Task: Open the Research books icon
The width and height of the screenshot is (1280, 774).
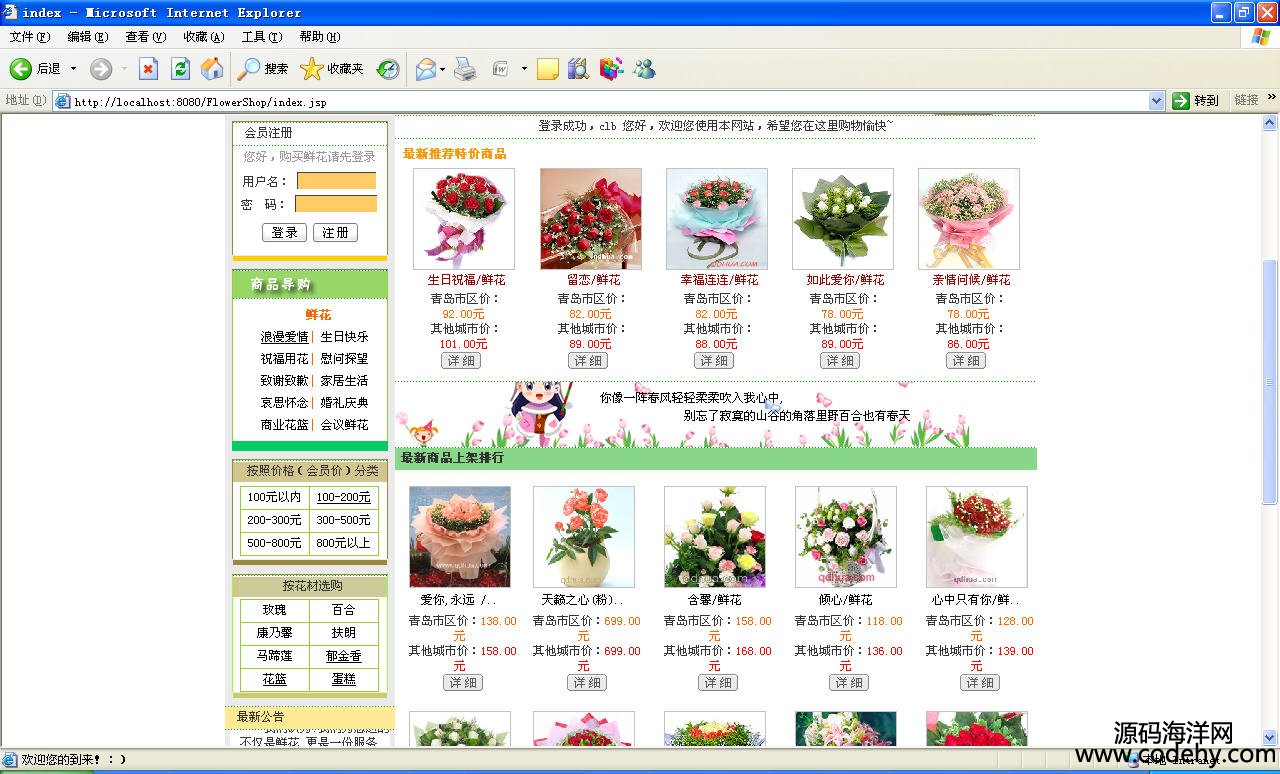Action: tap(578, 68)
